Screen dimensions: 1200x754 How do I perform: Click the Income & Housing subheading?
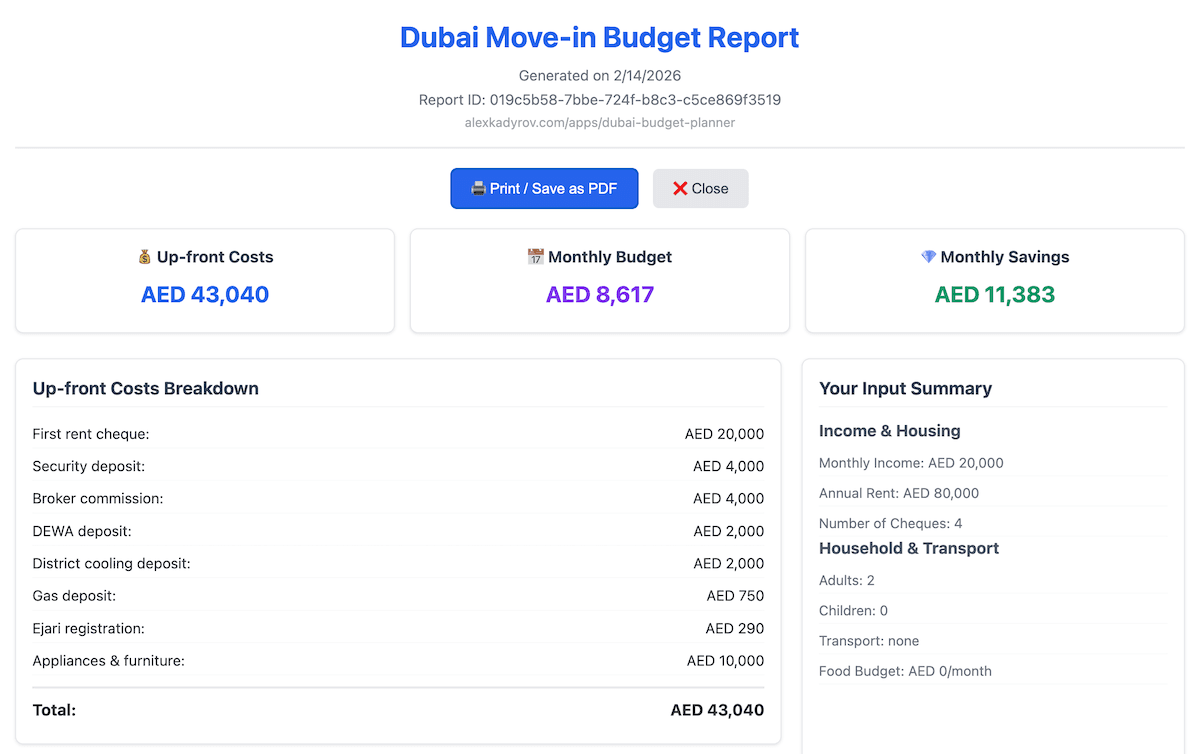pos(890,431)
